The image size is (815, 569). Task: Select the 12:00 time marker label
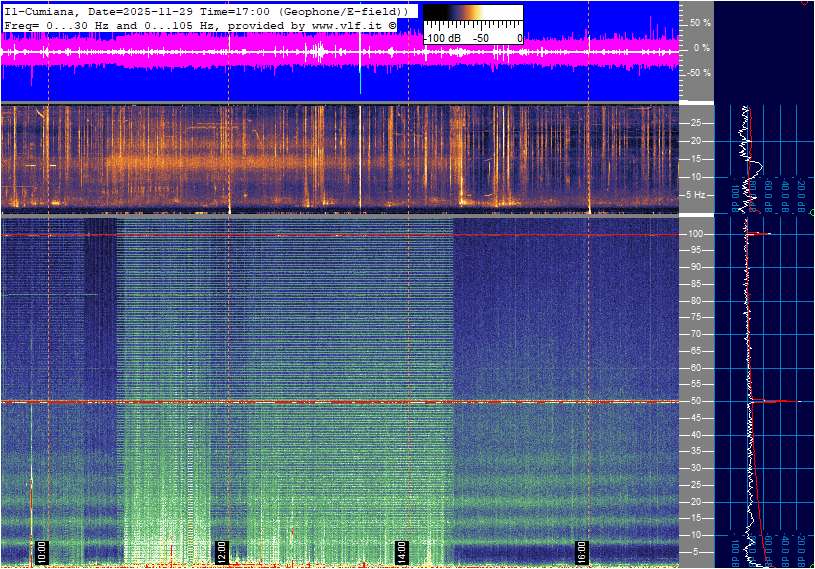coord(222,551)
